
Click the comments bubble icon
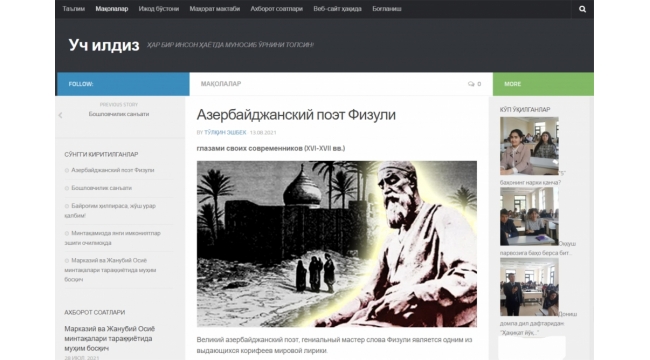click(x=471, y=84)
